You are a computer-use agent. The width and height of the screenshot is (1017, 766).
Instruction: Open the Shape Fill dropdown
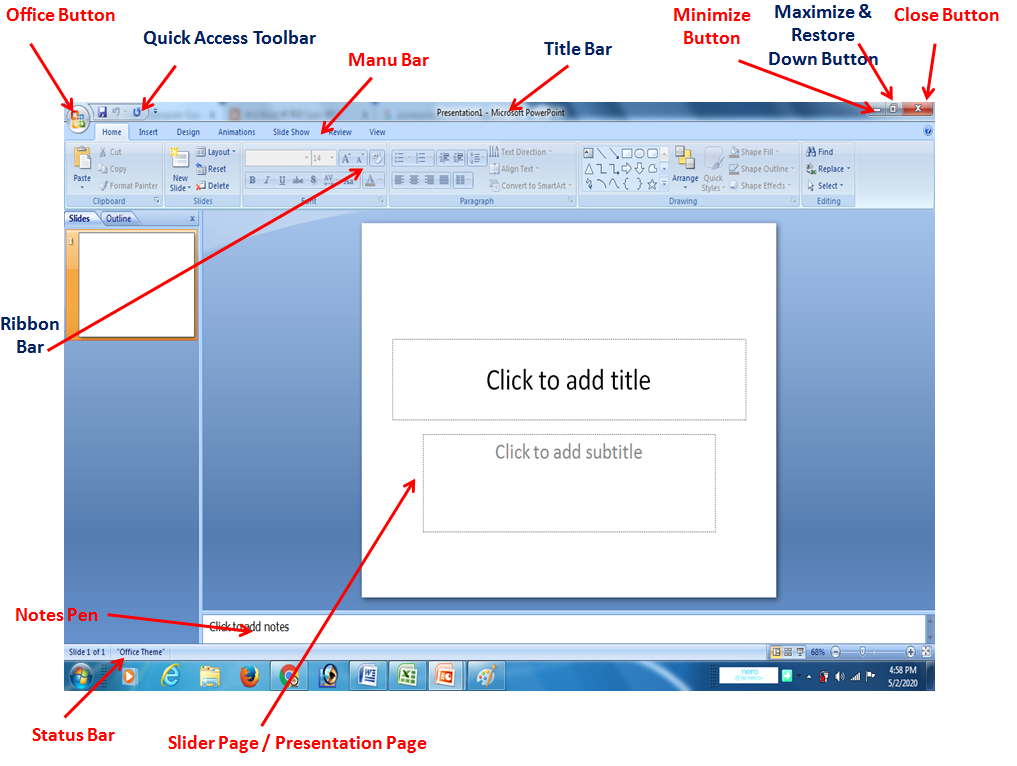coord(754,152)
